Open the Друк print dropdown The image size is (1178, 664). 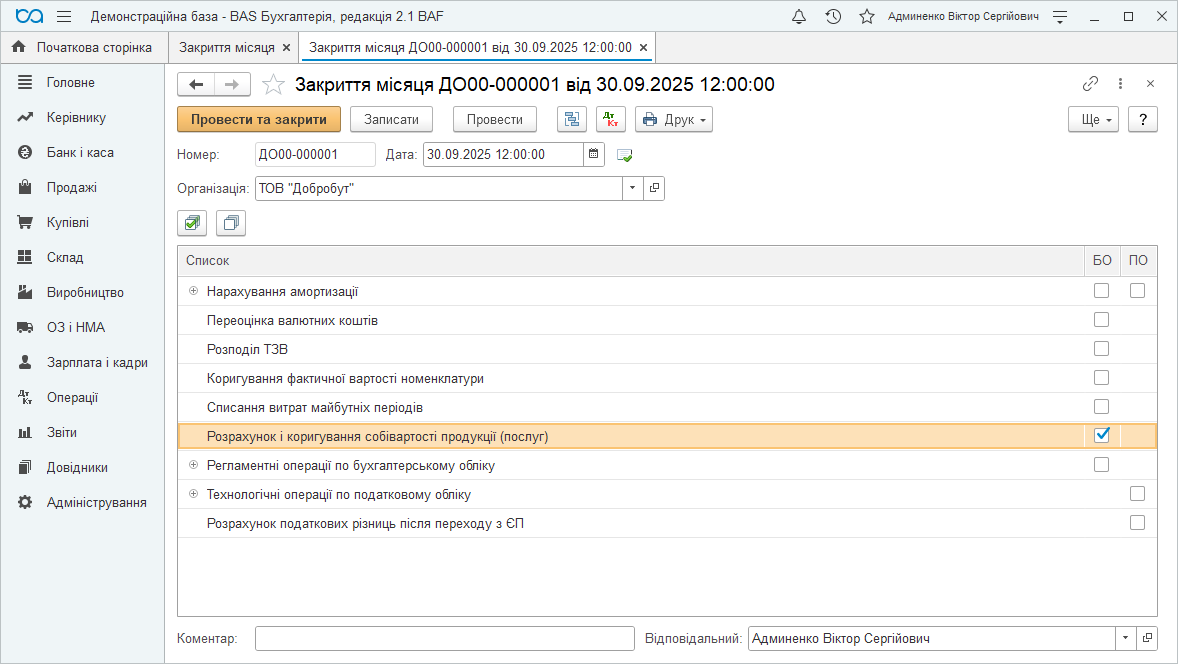pos(673,120)
